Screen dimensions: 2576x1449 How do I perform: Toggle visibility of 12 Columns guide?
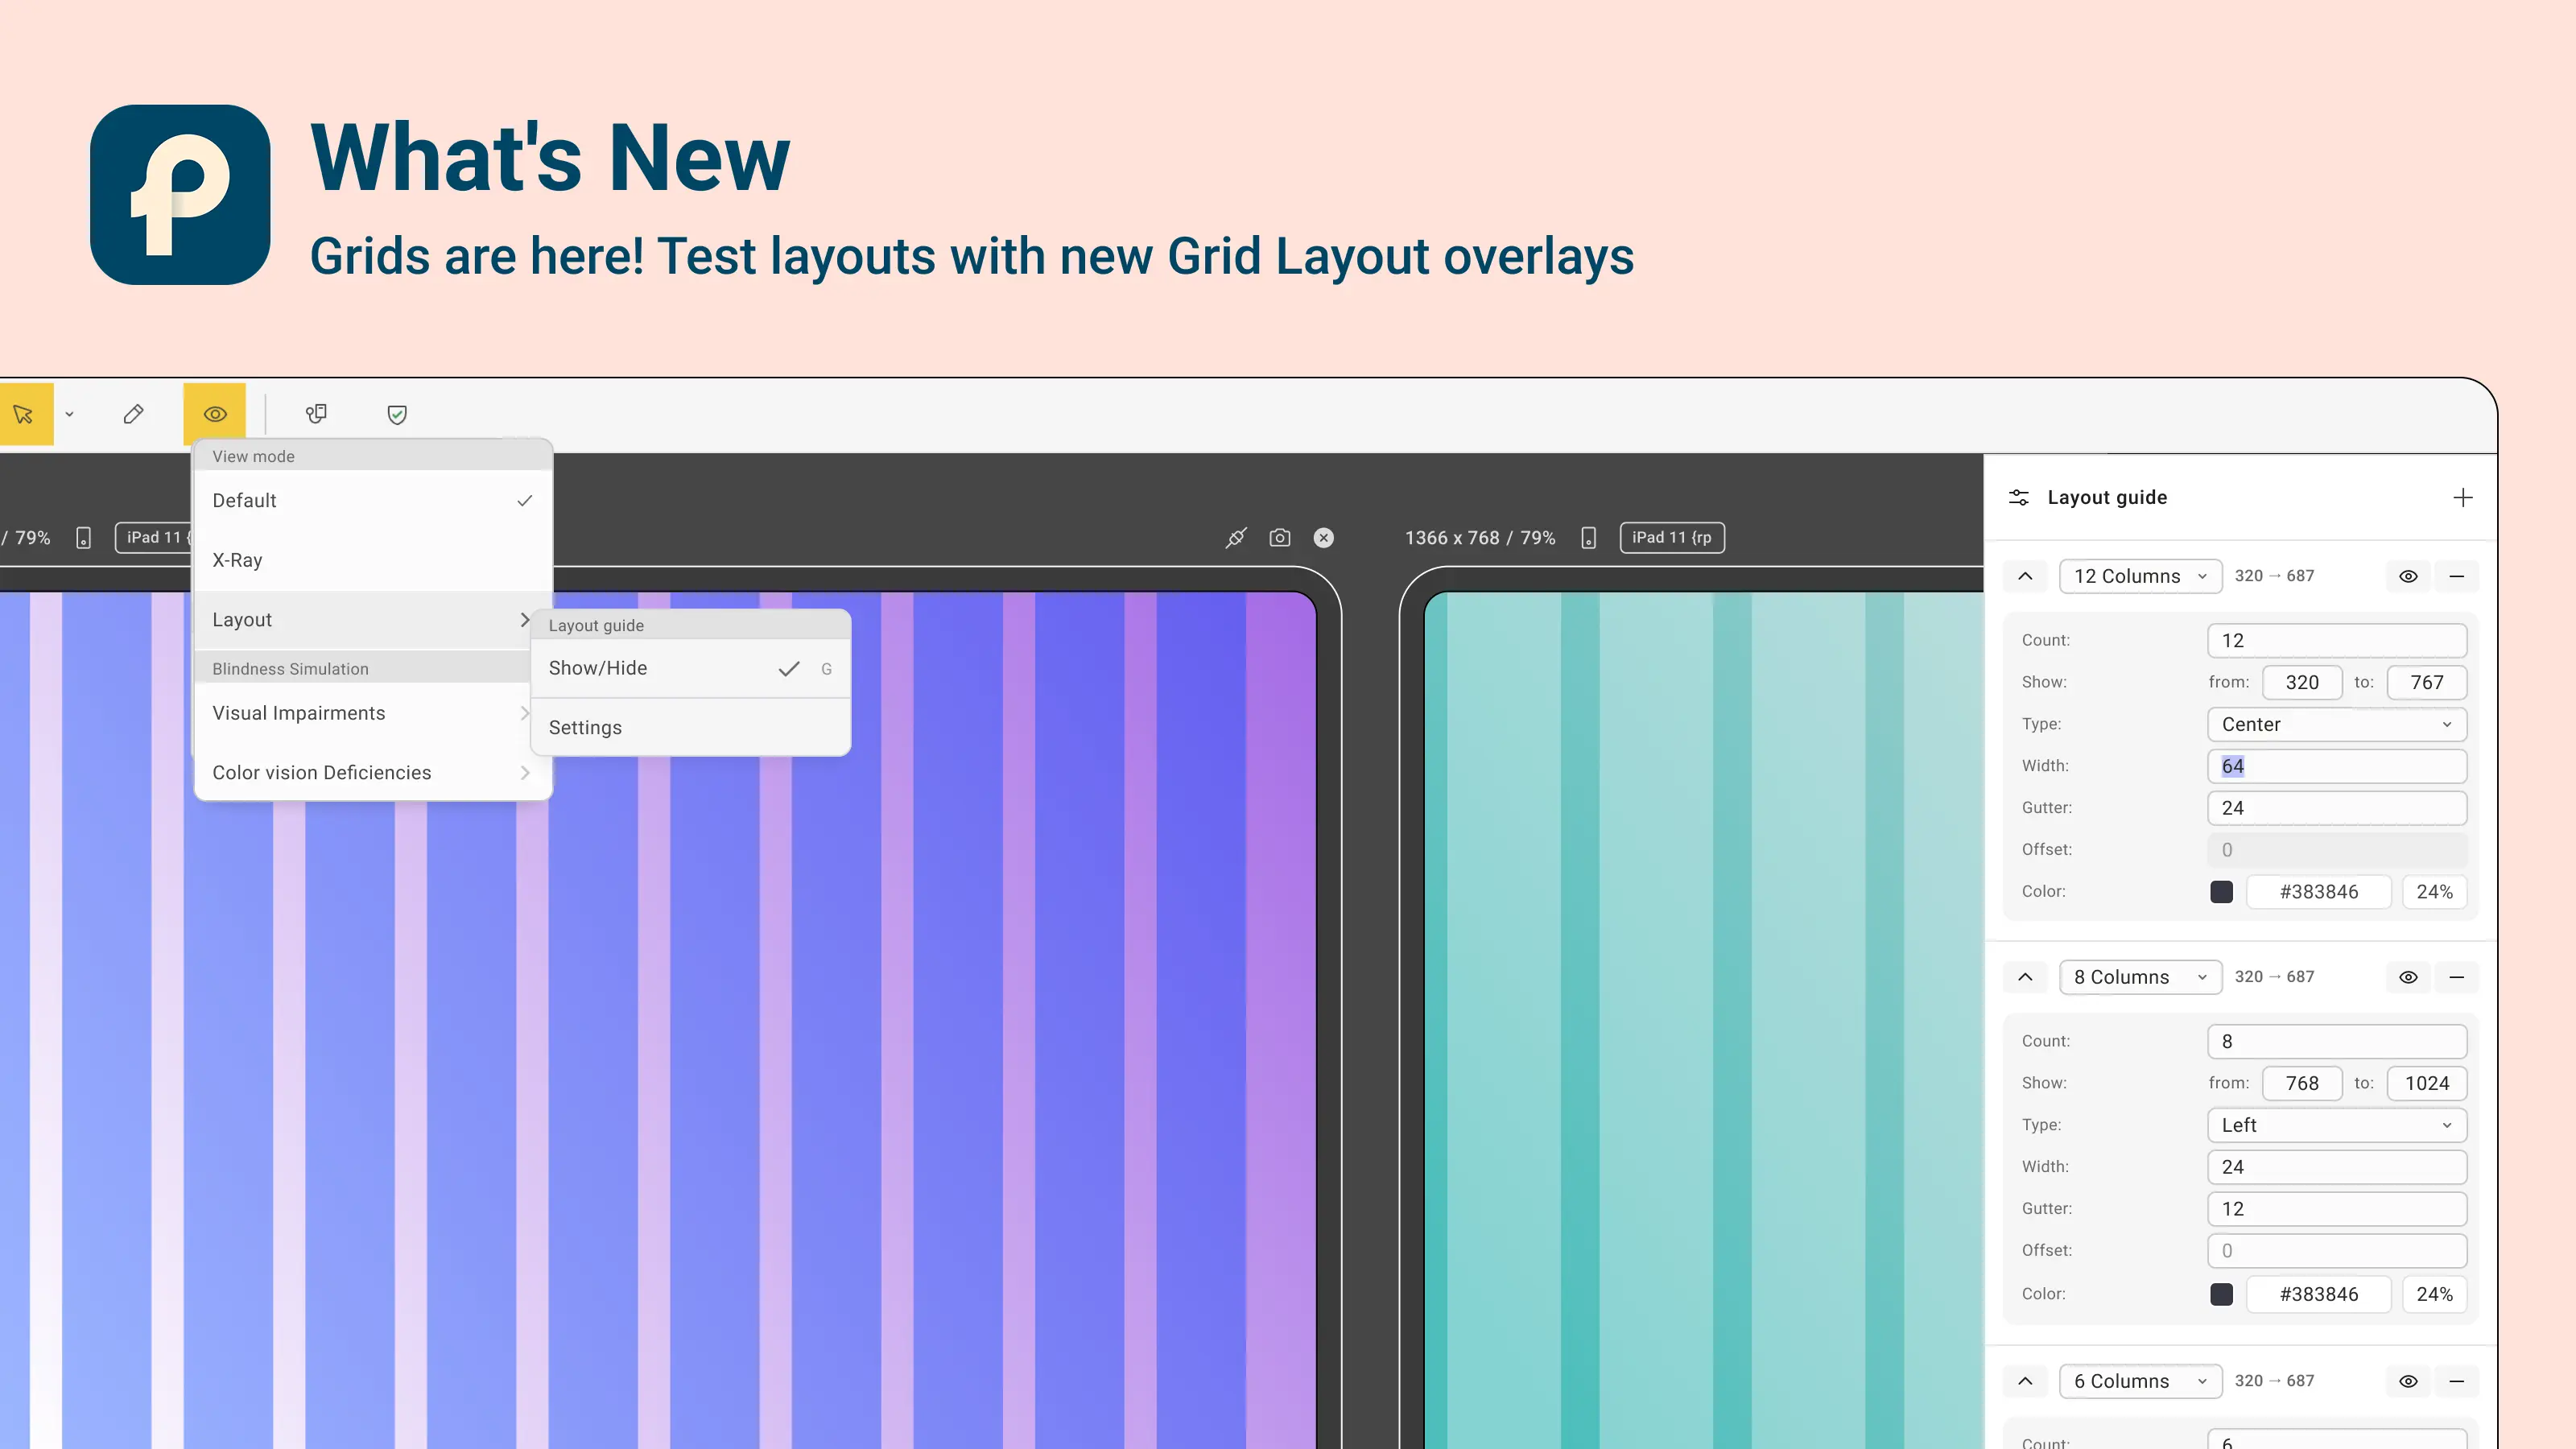(2409, 576)
